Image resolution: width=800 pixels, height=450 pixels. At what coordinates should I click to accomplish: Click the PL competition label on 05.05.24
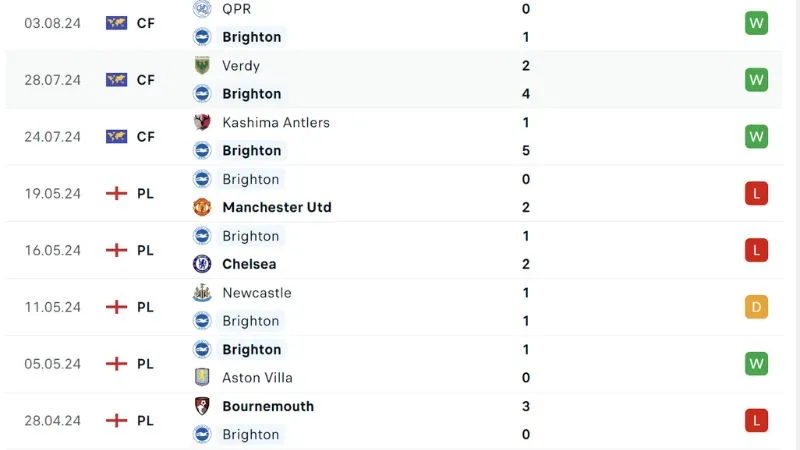(x=146, y=364)
